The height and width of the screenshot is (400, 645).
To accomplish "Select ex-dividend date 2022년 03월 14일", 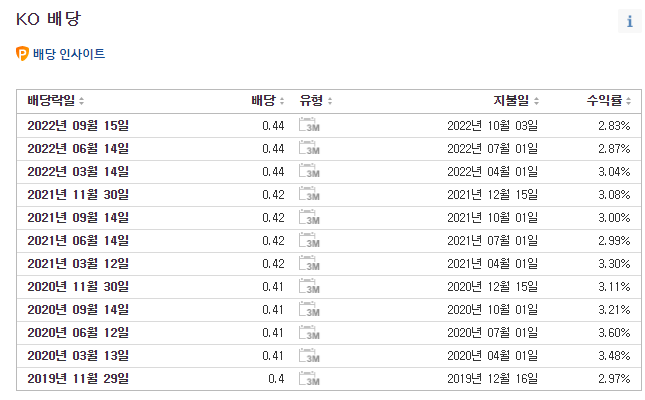I will coord(78,172).
